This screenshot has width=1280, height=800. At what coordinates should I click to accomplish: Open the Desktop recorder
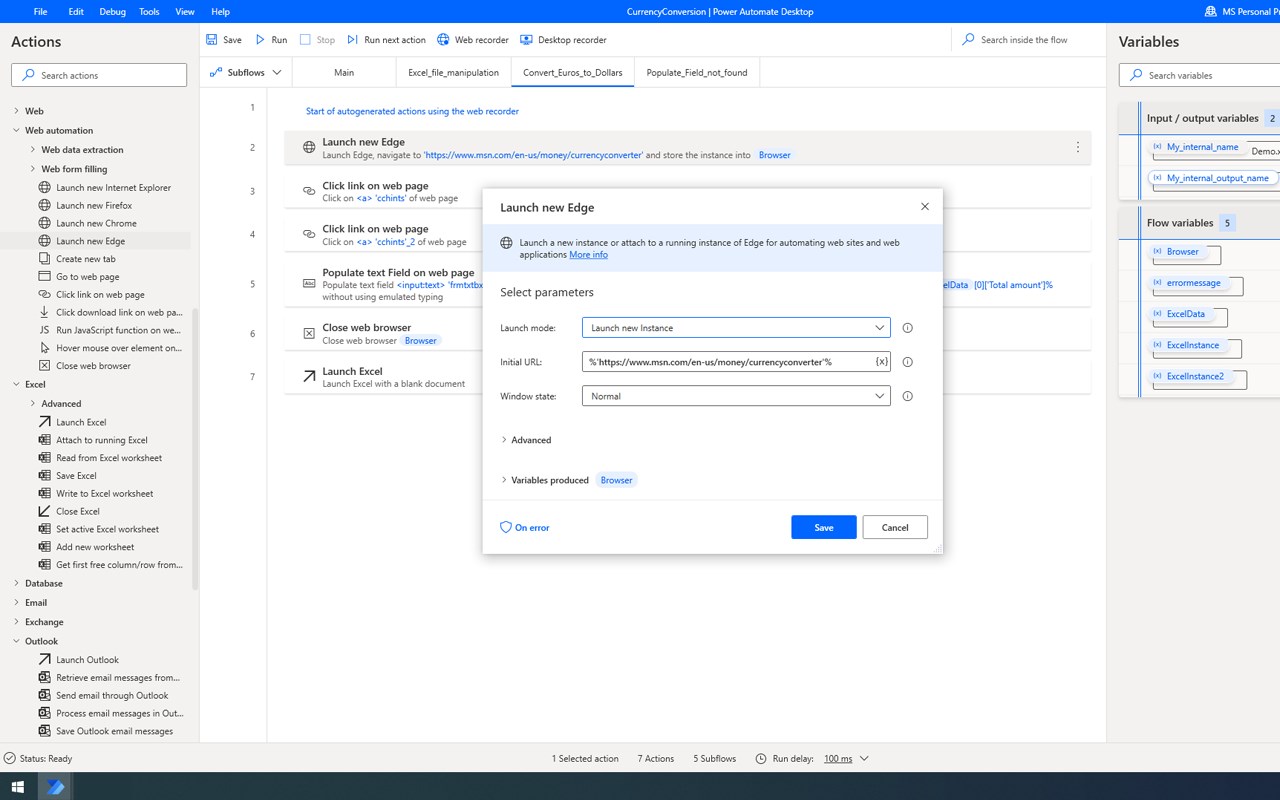coord(563,40)
